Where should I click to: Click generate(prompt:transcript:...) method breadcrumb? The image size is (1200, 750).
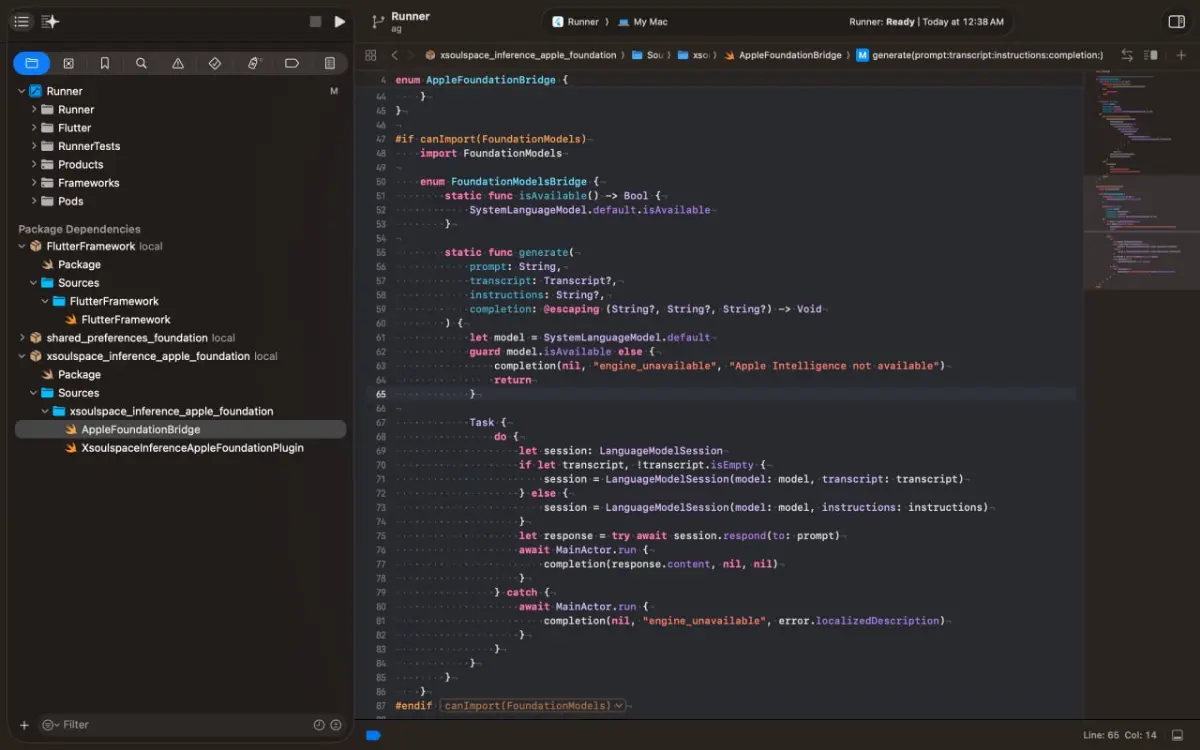tap(980, 55)
